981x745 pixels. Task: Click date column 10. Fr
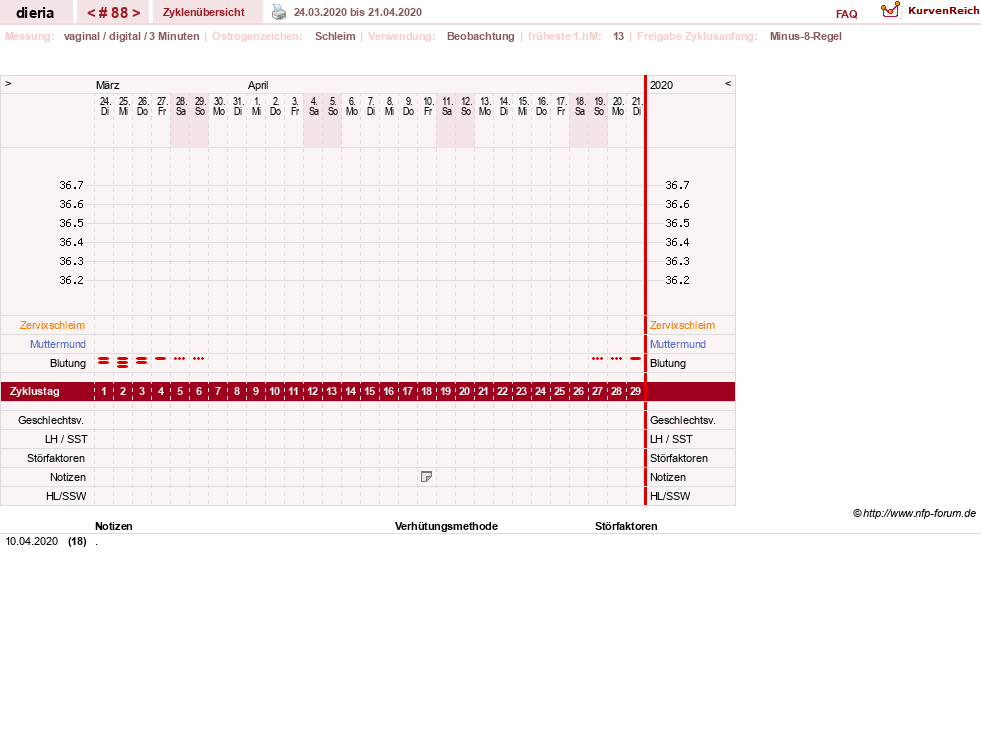[x=428, y=106]
